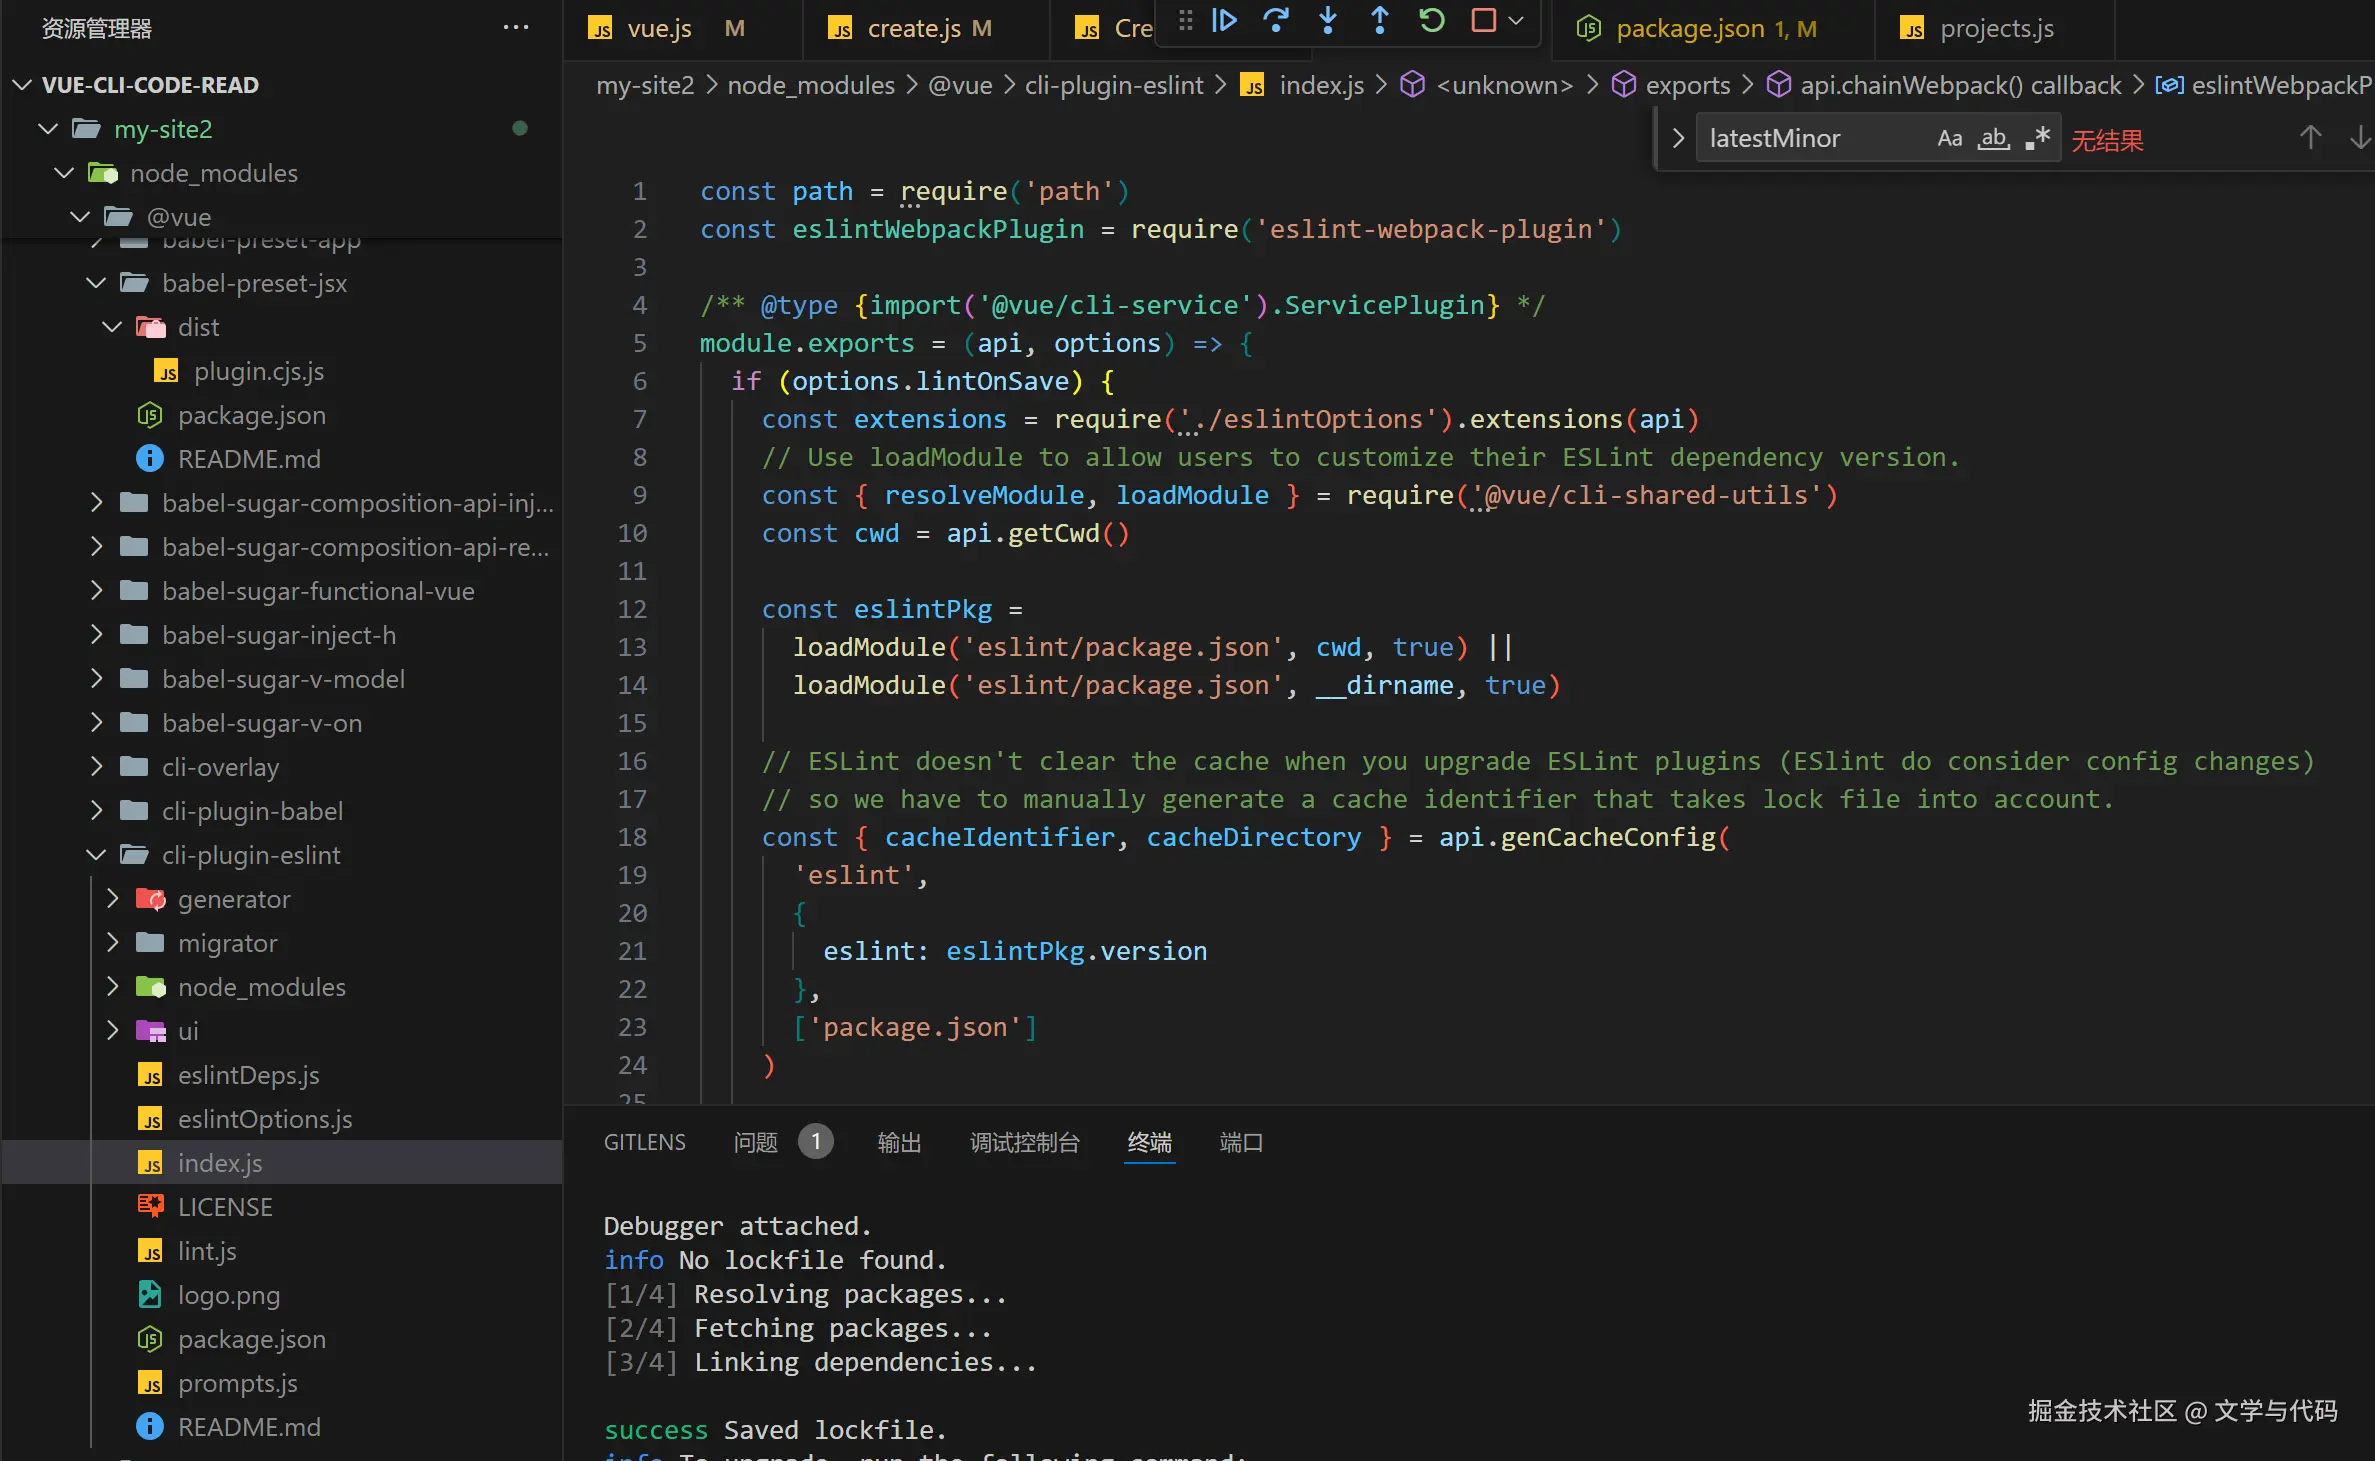Restart the debugging session
This screenshot has width=2375, height=1461.
pos(1432,21)
